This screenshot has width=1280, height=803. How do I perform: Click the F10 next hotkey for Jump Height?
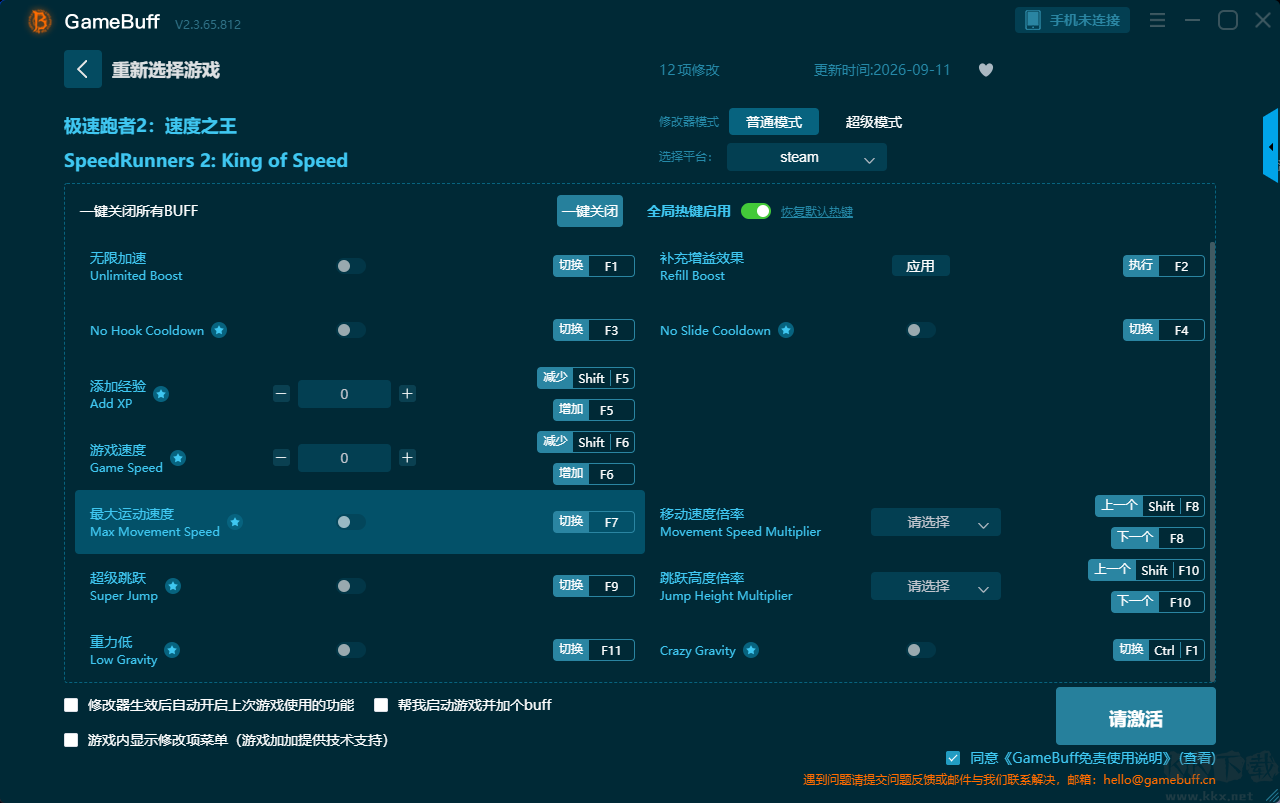click(x=1158, y=602)
